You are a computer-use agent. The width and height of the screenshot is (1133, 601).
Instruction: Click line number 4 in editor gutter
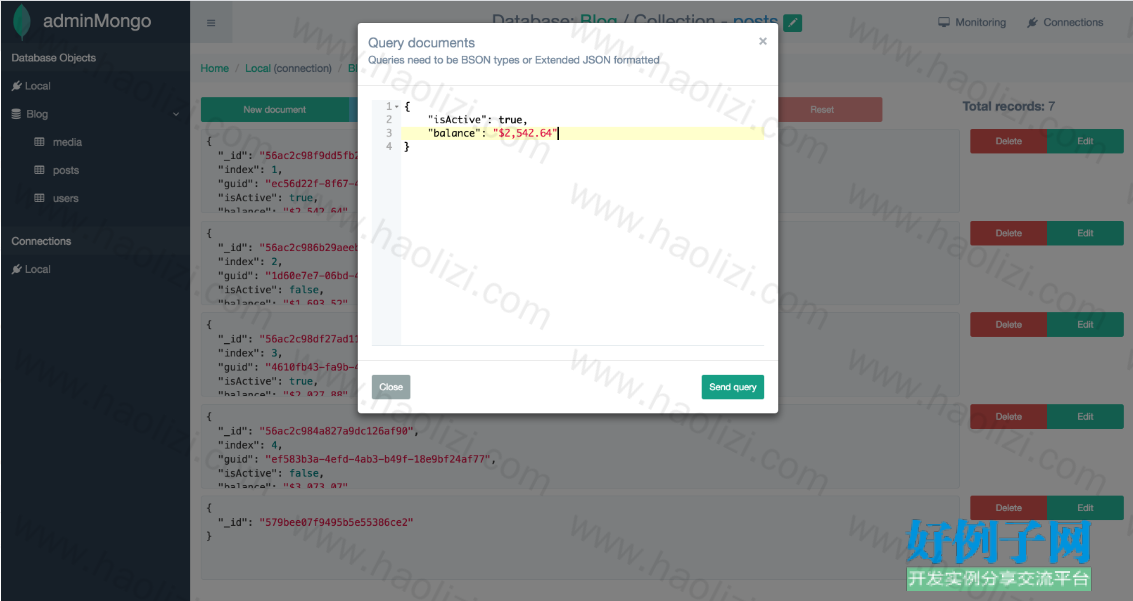389,147
